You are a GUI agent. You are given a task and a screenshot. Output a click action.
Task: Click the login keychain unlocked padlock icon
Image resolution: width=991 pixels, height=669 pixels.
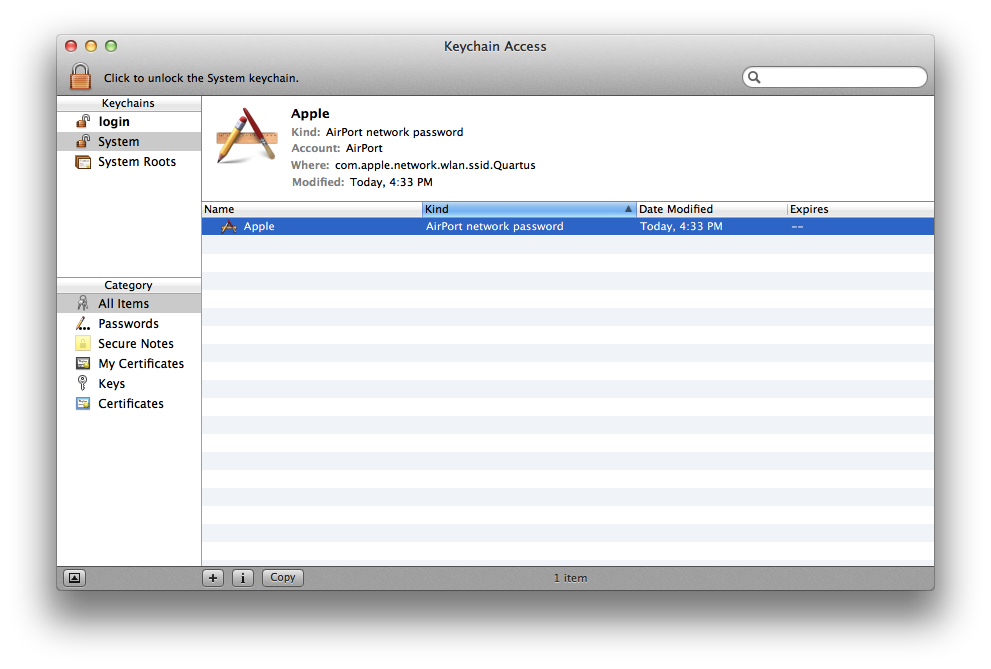click(83, 121)
